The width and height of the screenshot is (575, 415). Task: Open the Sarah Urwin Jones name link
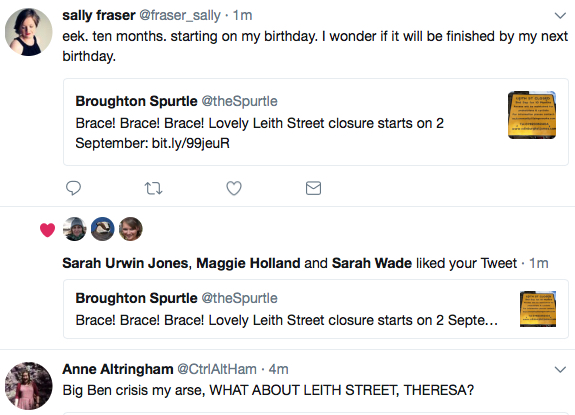[x=125, y=263]
